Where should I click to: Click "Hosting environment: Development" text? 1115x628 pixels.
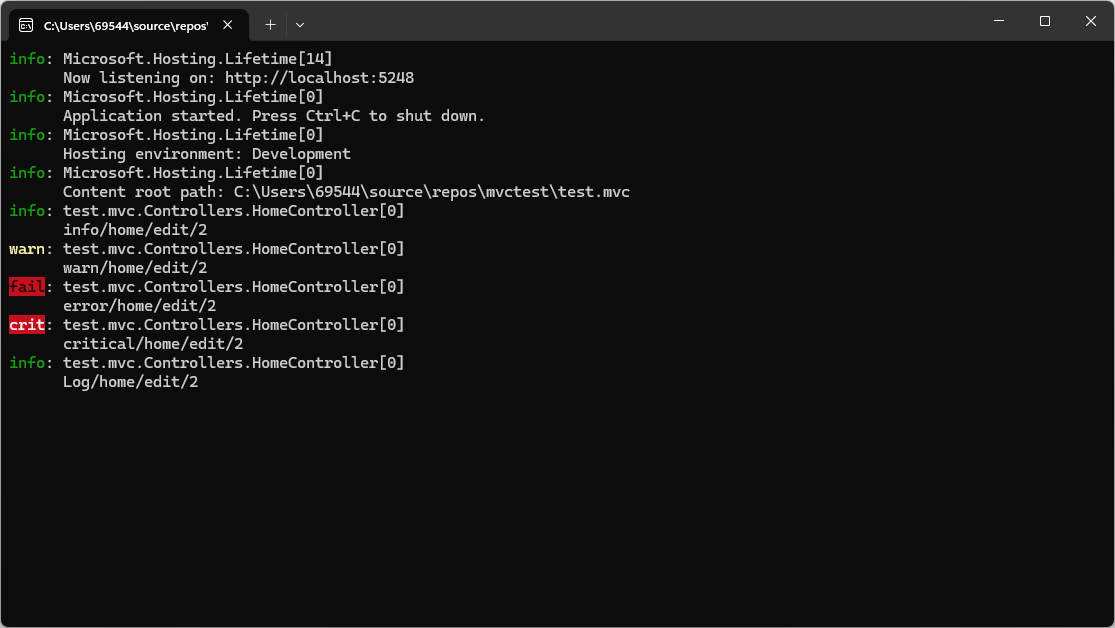coord(206,154)
